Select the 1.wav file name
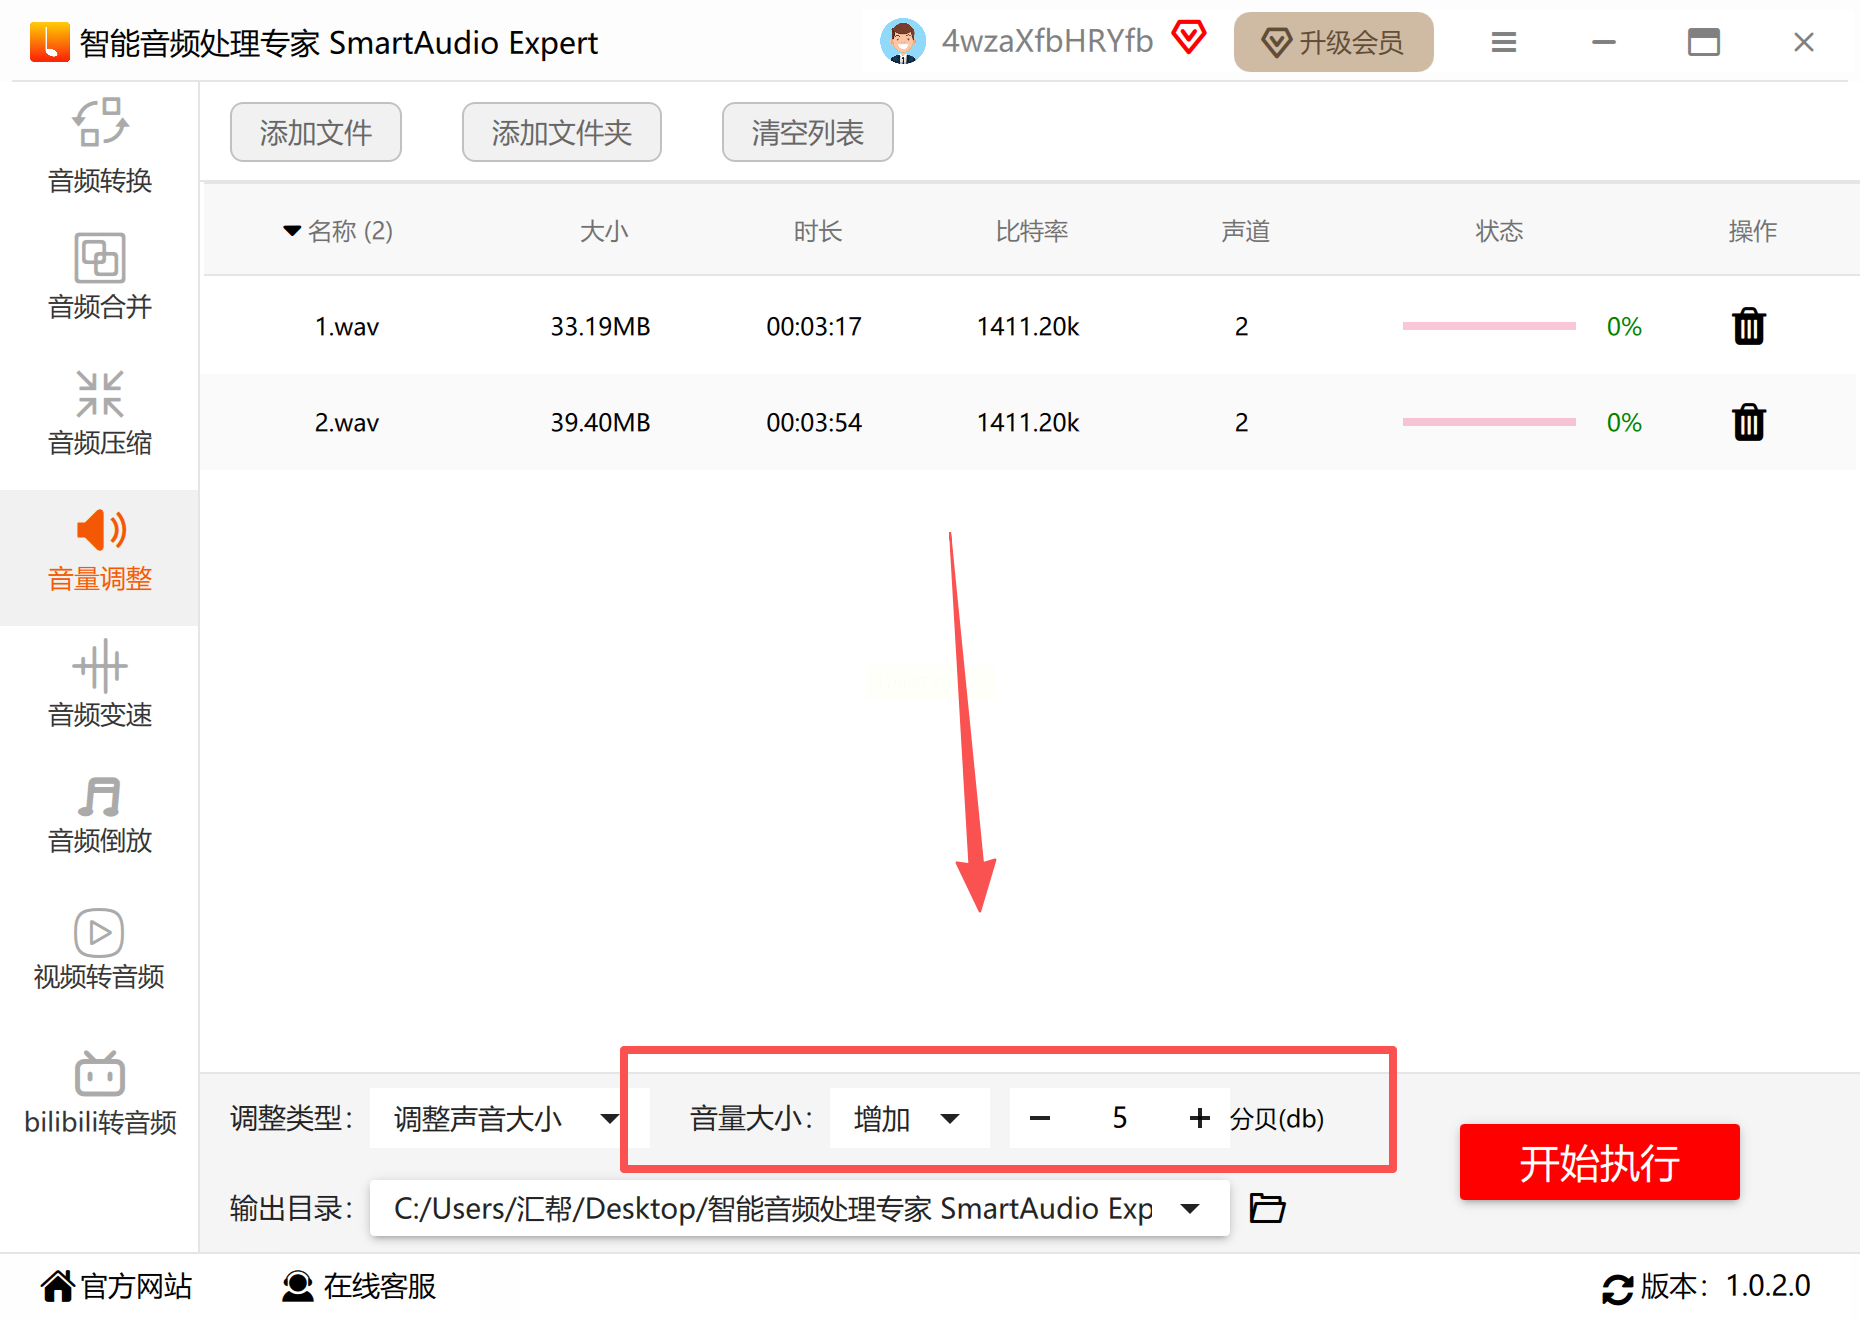 [x=347, y=327]
